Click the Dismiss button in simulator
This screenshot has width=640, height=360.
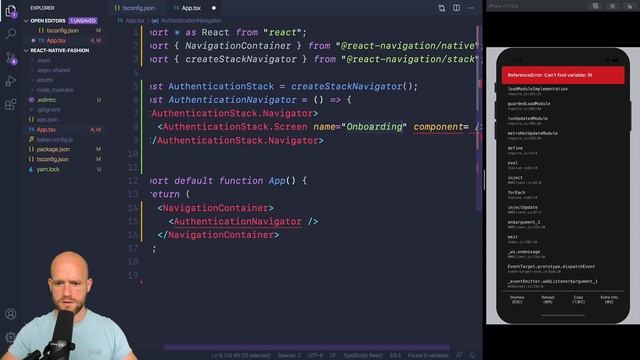517,300
